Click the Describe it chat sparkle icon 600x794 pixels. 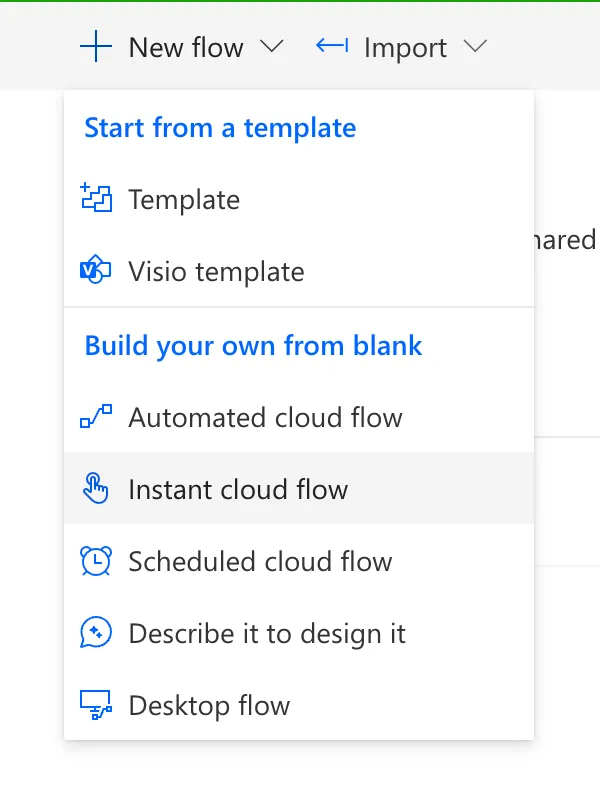click(x=95, y=633)
